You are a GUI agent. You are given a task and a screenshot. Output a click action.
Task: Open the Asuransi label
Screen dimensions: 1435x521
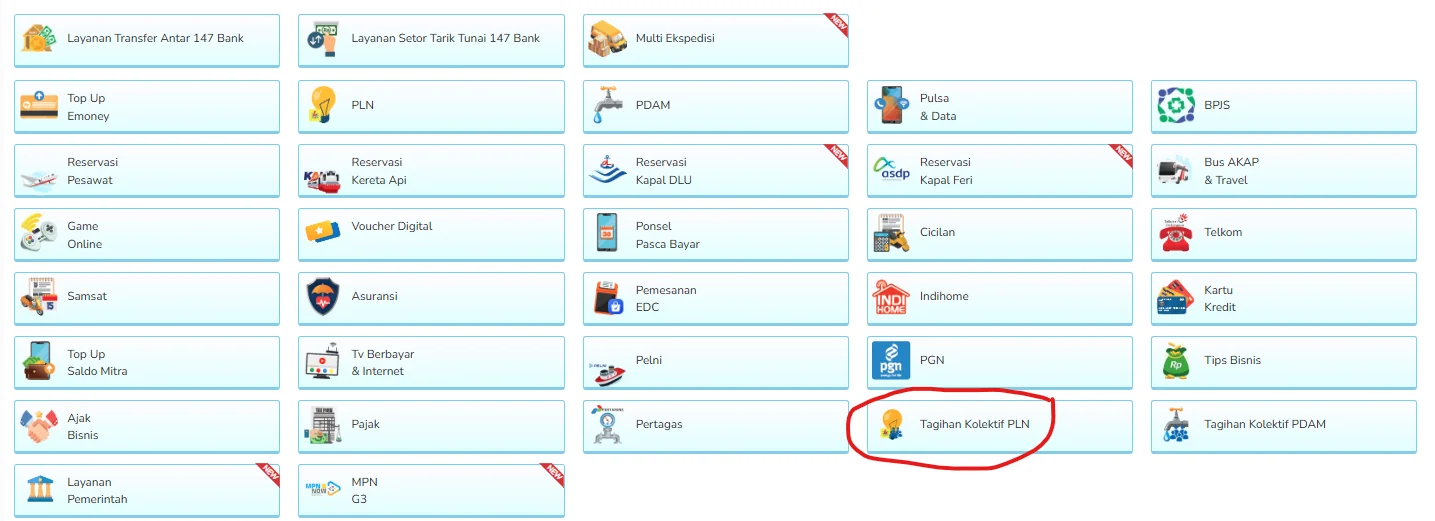(x=375, y=296)
